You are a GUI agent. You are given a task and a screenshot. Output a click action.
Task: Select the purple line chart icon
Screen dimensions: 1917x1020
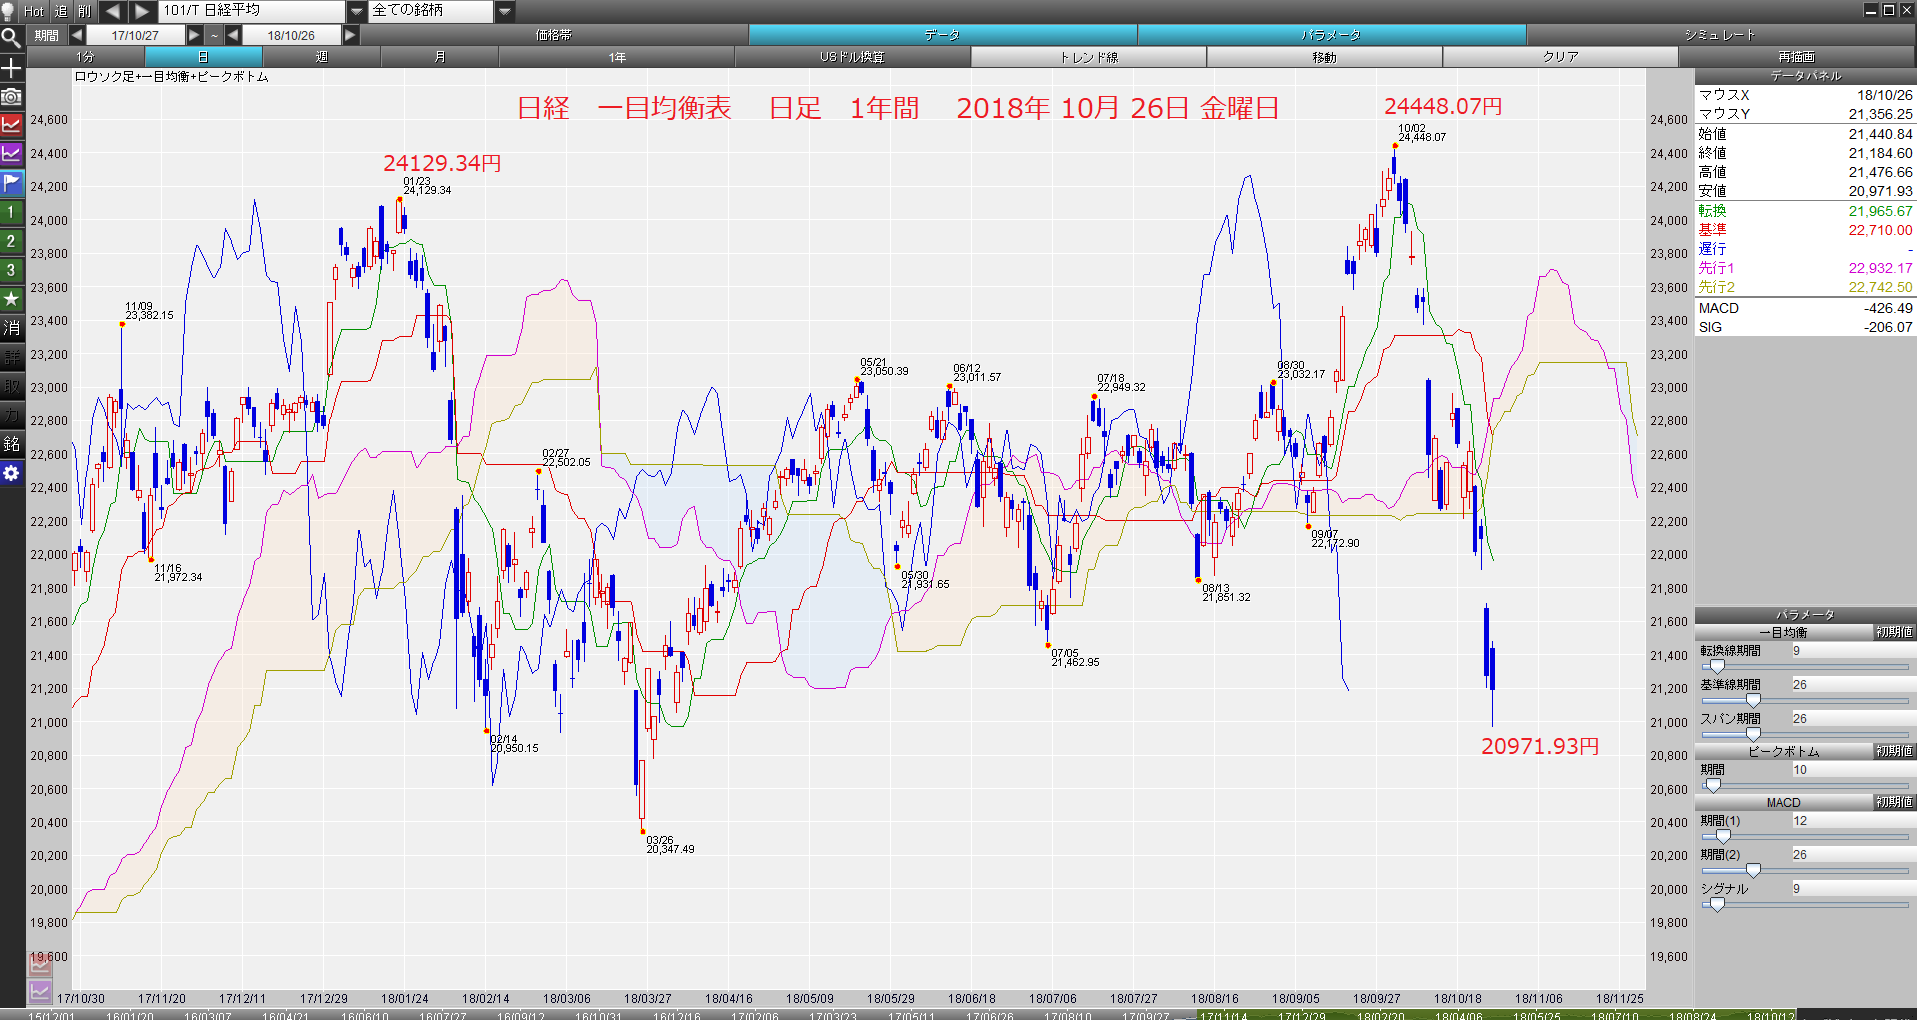[11, 154]
